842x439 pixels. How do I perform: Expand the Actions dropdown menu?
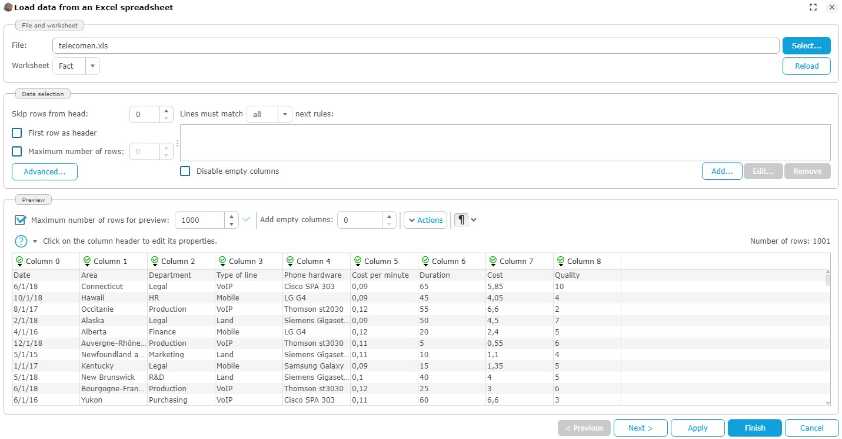425,220
